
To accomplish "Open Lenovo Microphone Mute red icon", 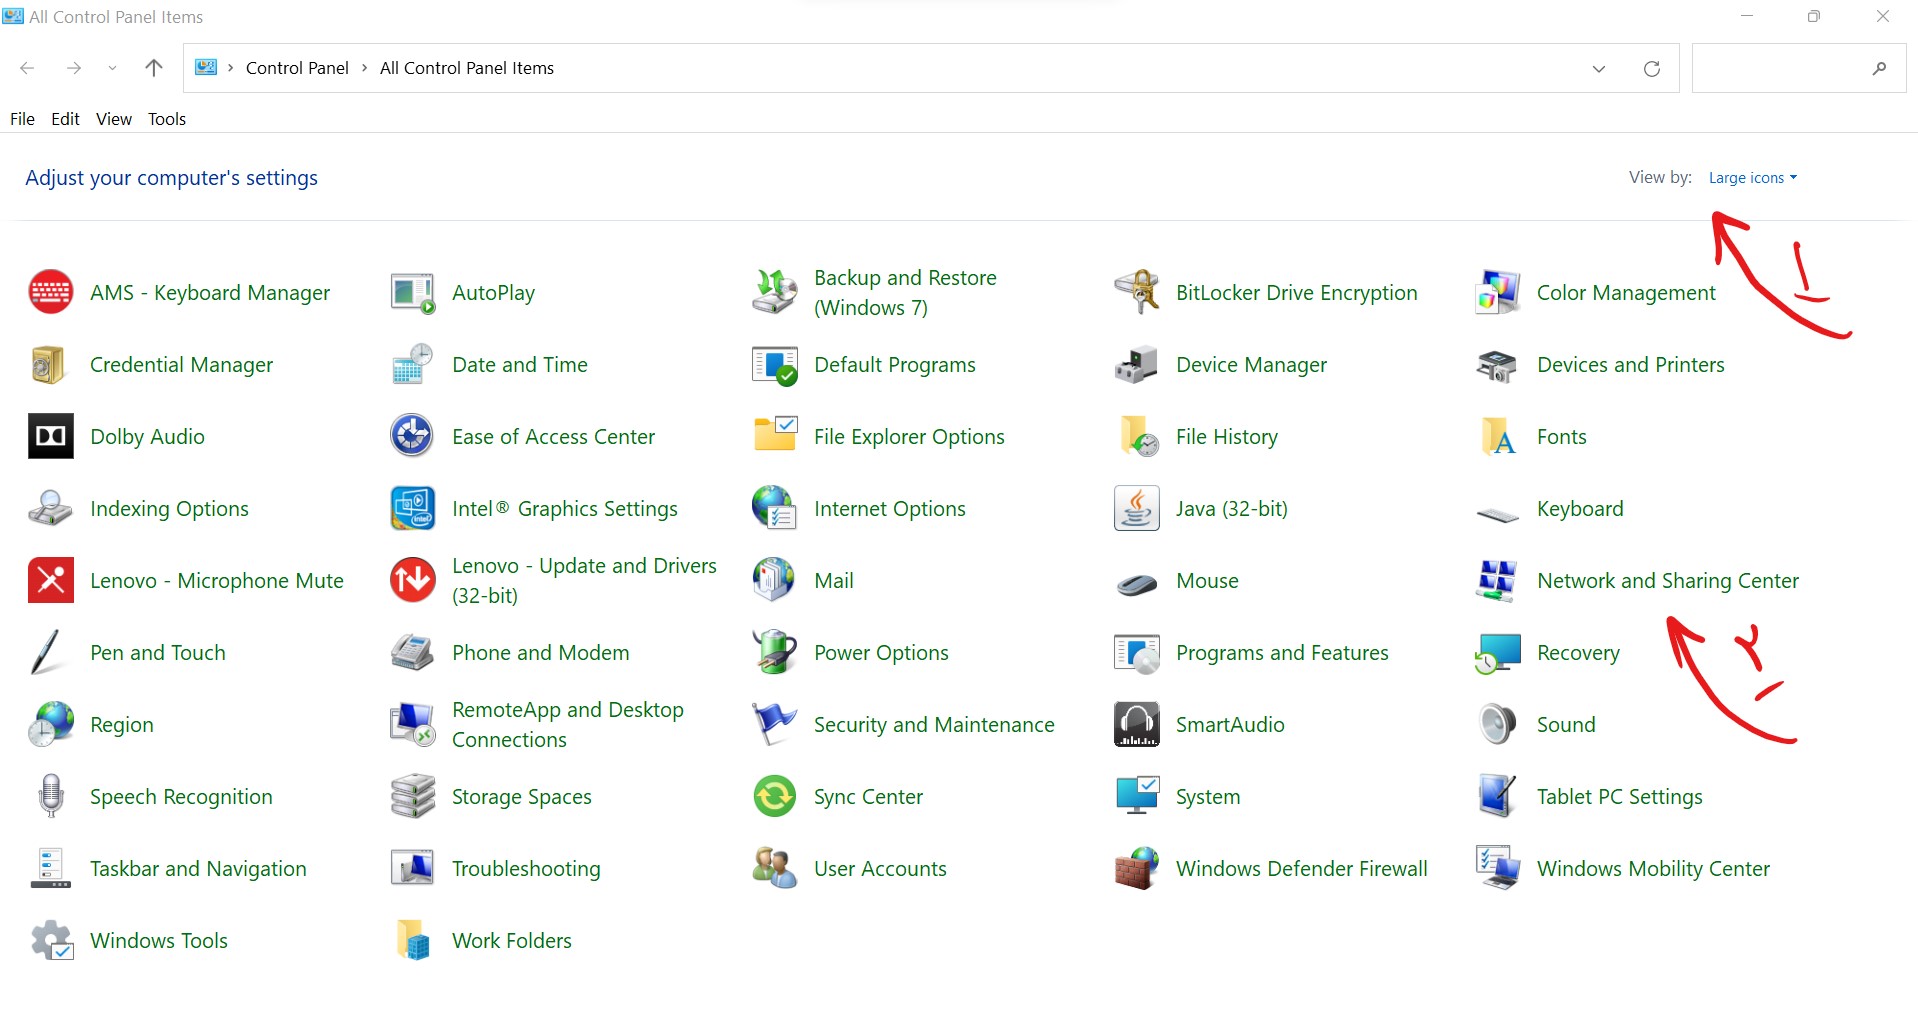I will [51, 580].
